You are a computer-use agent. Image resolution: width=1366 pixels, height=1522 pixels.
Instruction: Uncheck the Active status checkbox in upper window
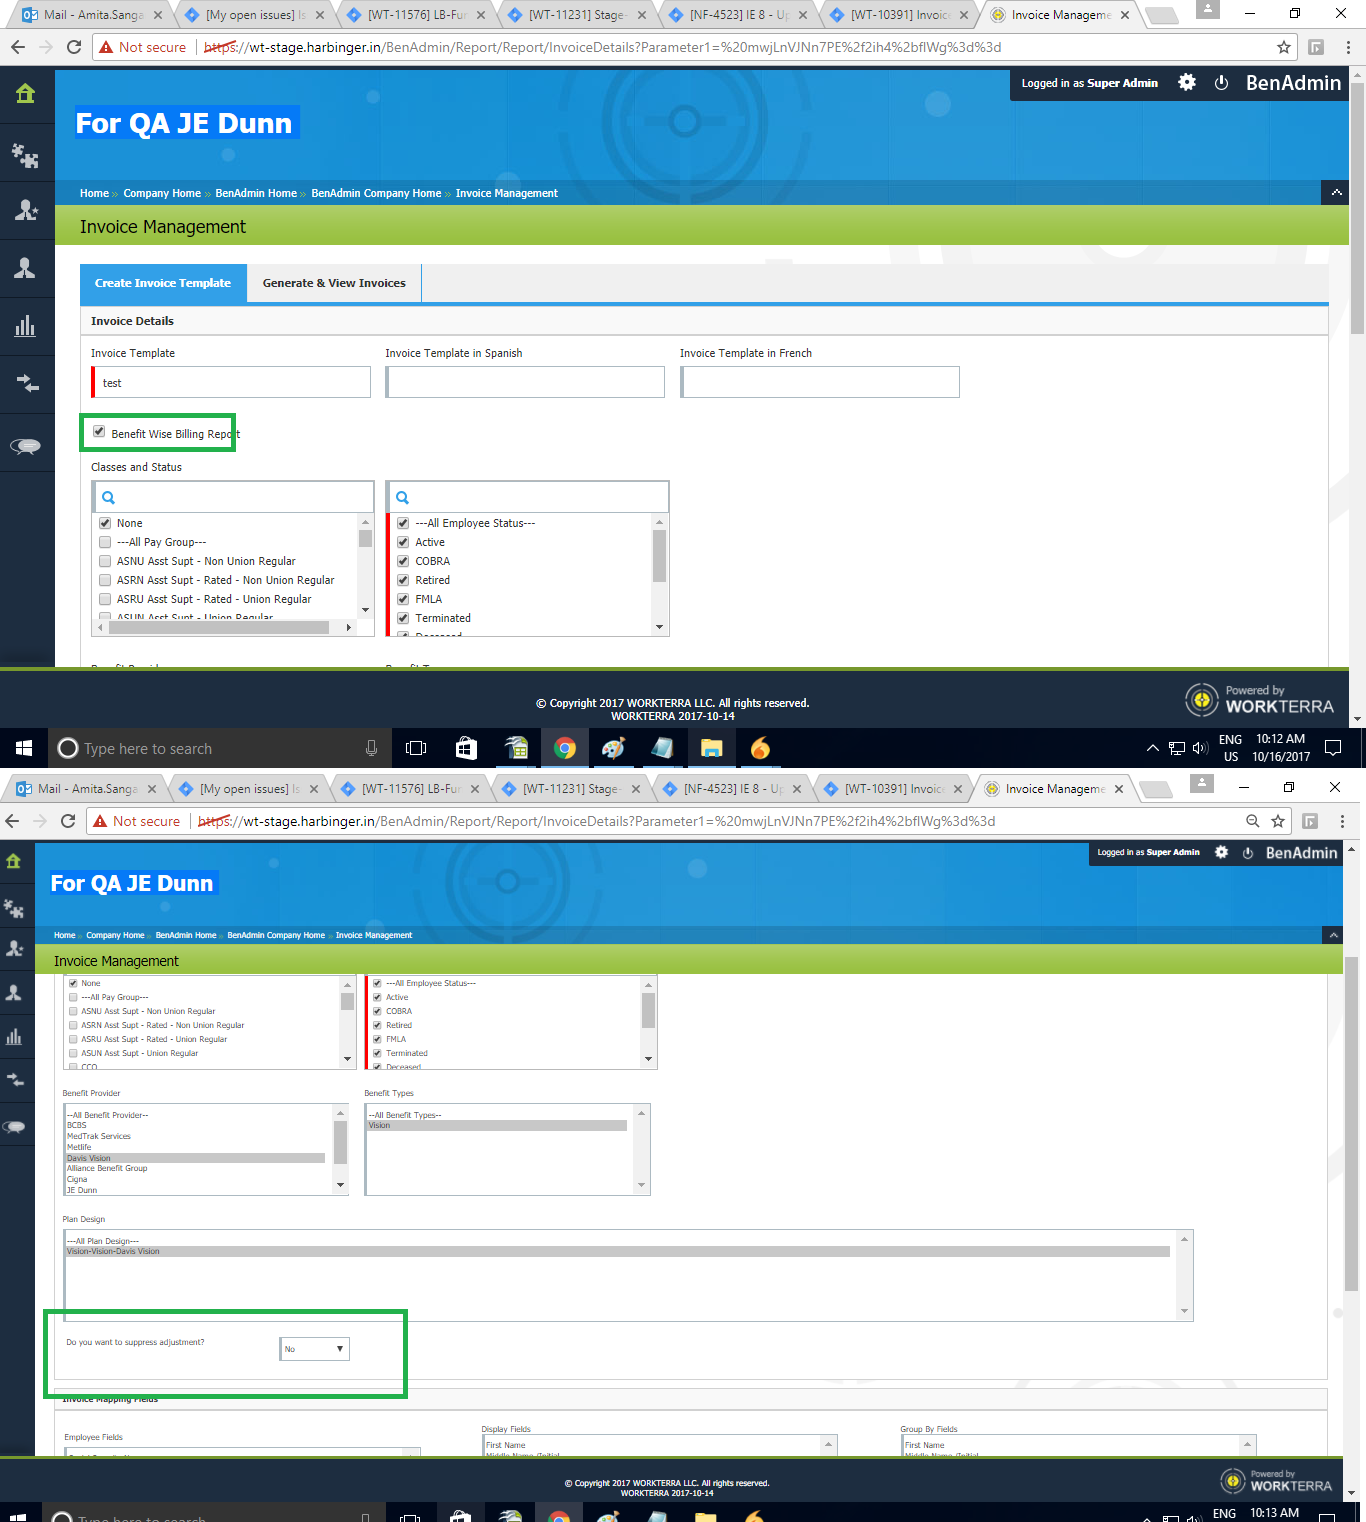pos(403,542)
